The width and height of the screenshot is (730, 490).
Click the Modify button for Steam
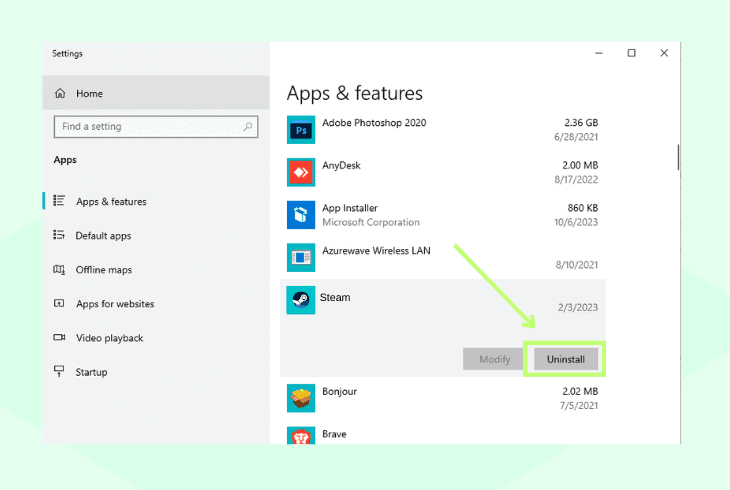494,359
